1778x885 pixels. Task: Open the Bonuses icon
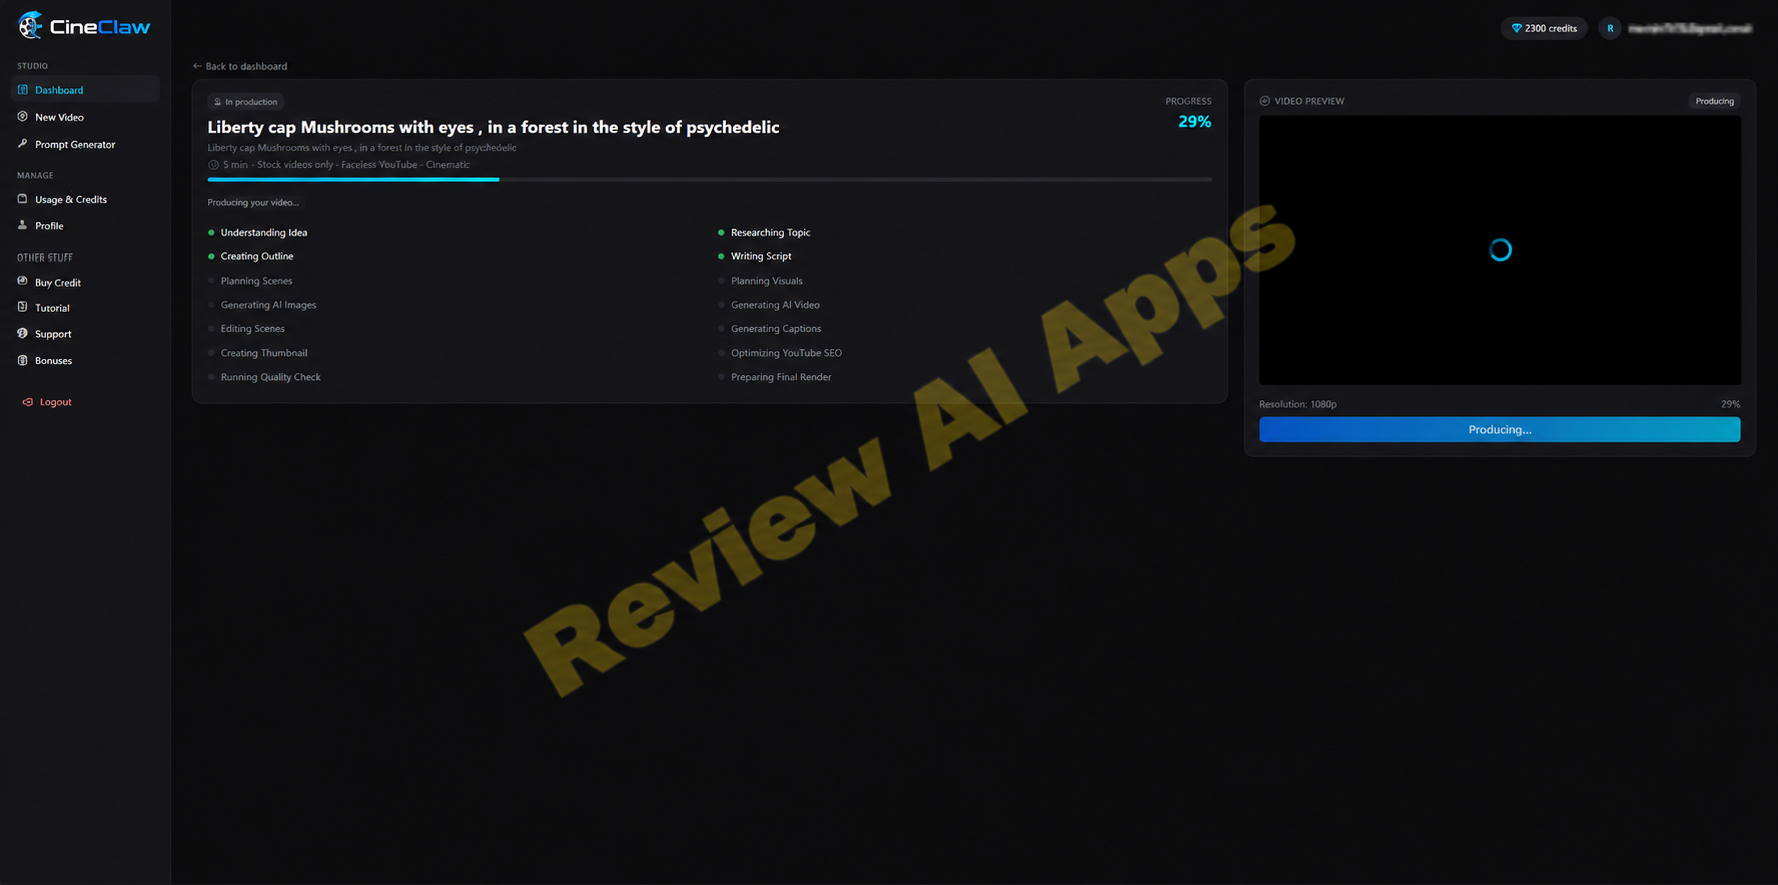[x=23, y=360]
